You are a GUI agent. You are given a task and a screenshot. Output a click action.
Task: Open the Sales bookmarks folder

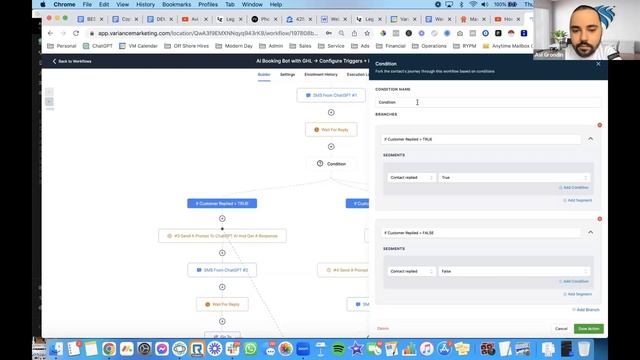click(300, 46)
